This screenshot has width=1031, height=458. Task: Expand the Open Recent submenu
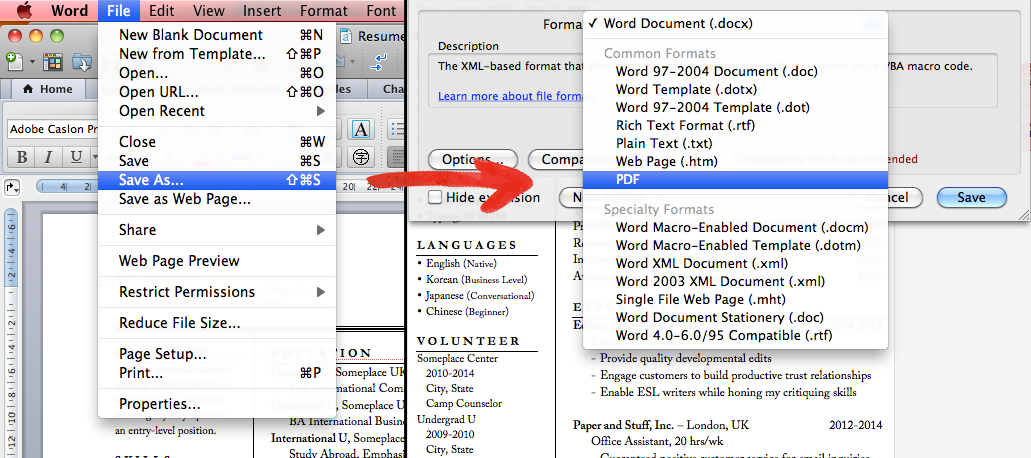click(217, 111)
